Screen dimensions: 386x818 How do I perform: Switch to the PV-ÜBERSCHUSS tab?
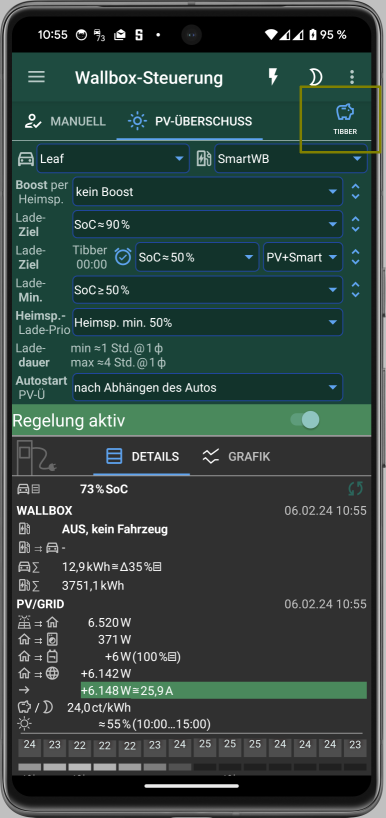190,122
